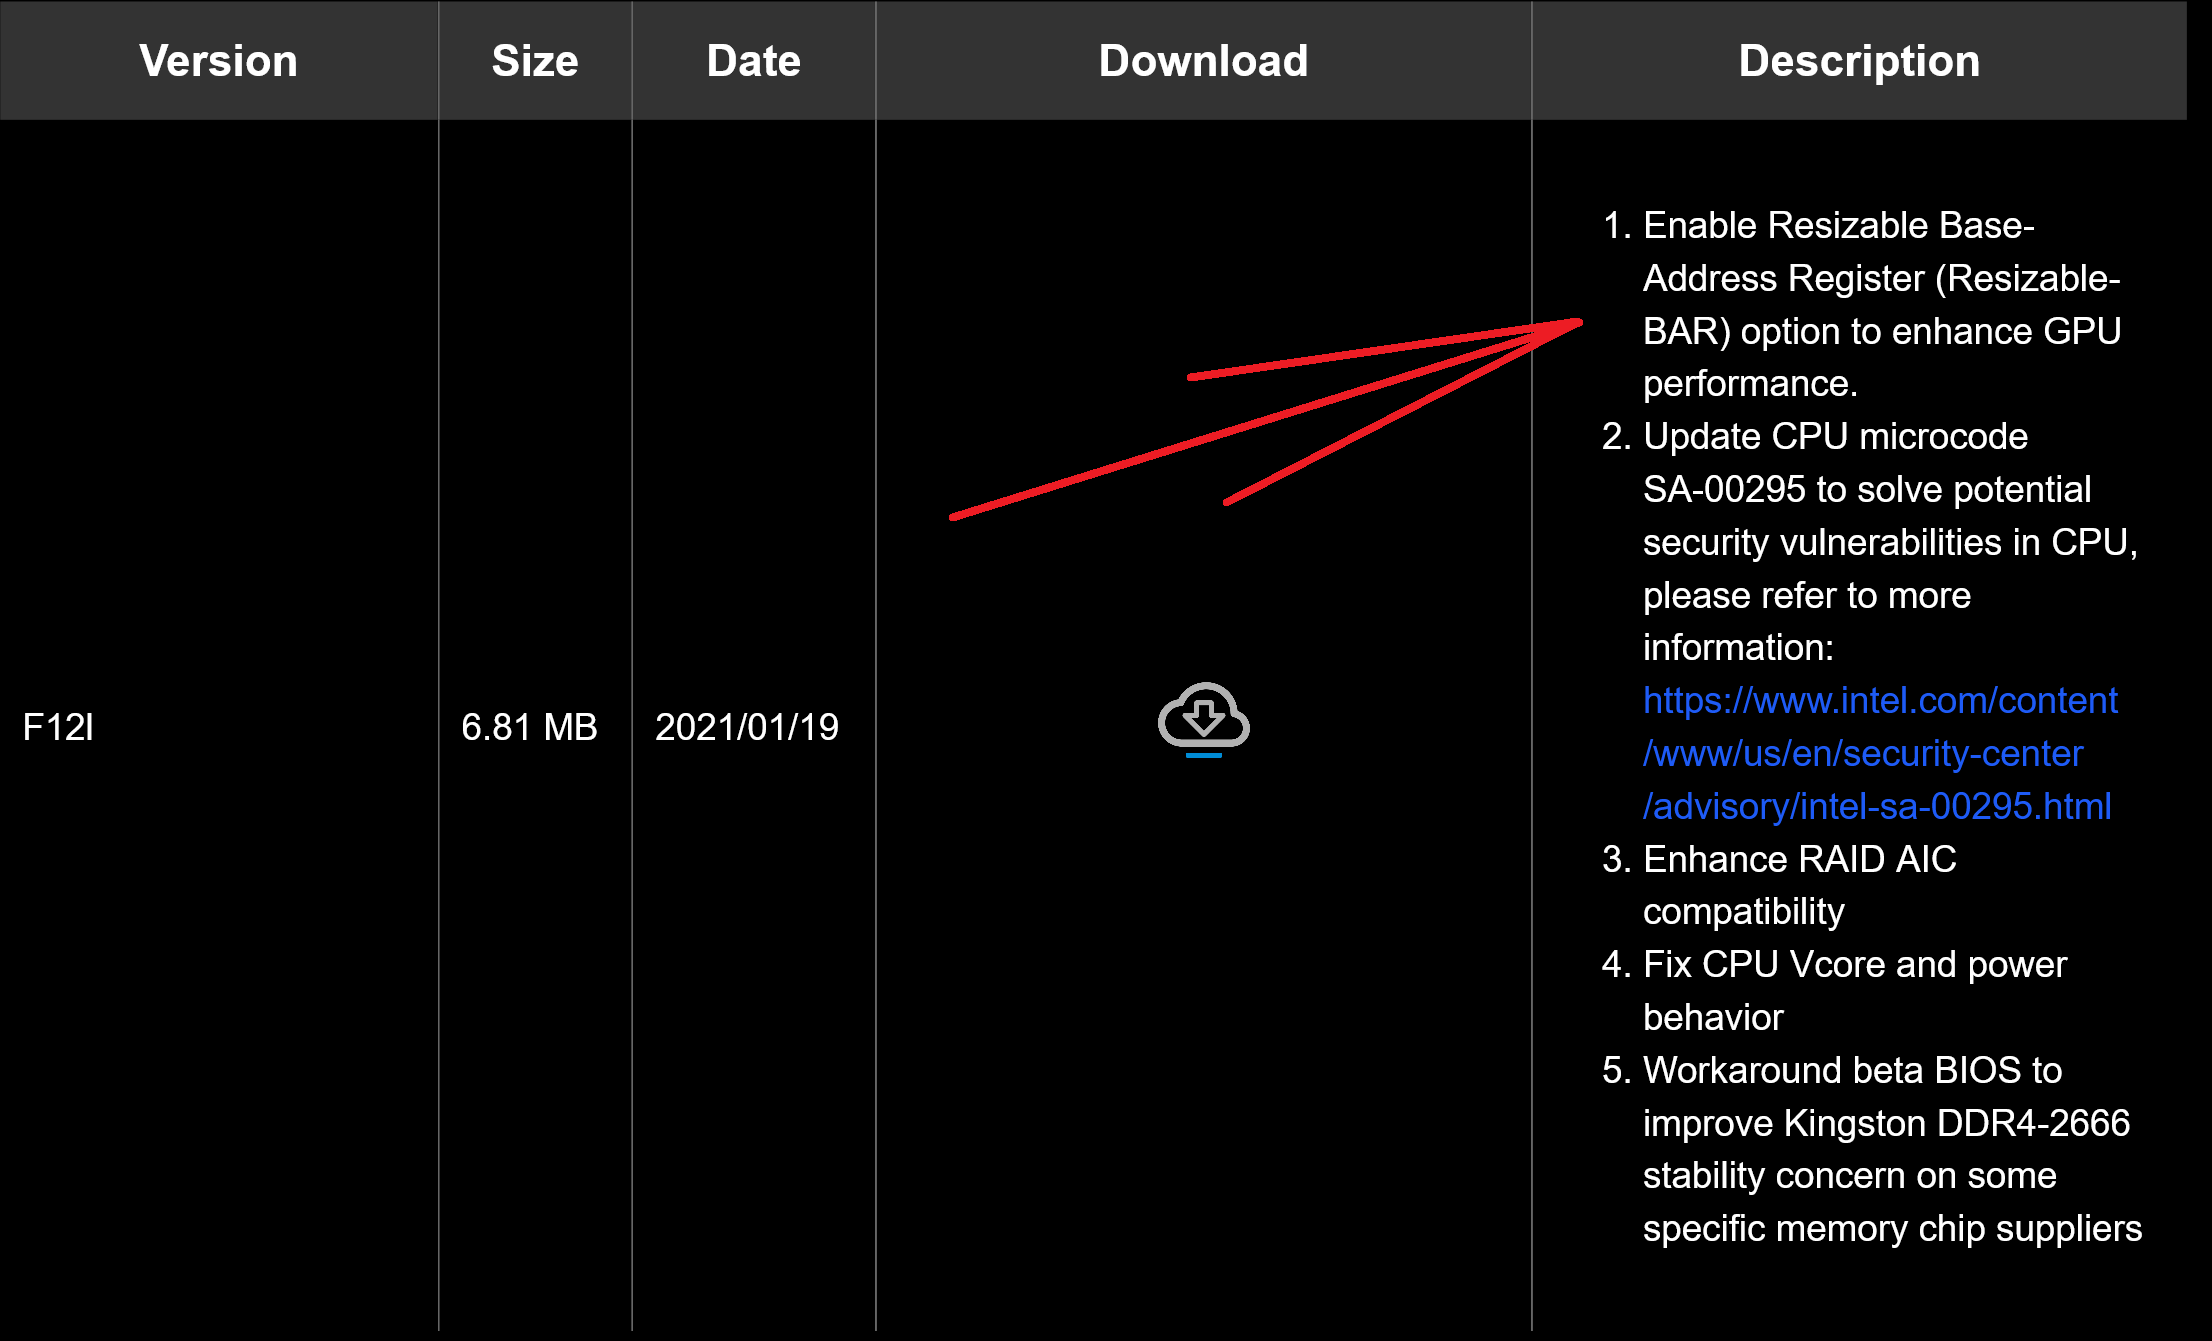2212x1341 pixels.
Task: Click the Enhance RAID AIC compatibility item
Action: (x=1798, y=860)
